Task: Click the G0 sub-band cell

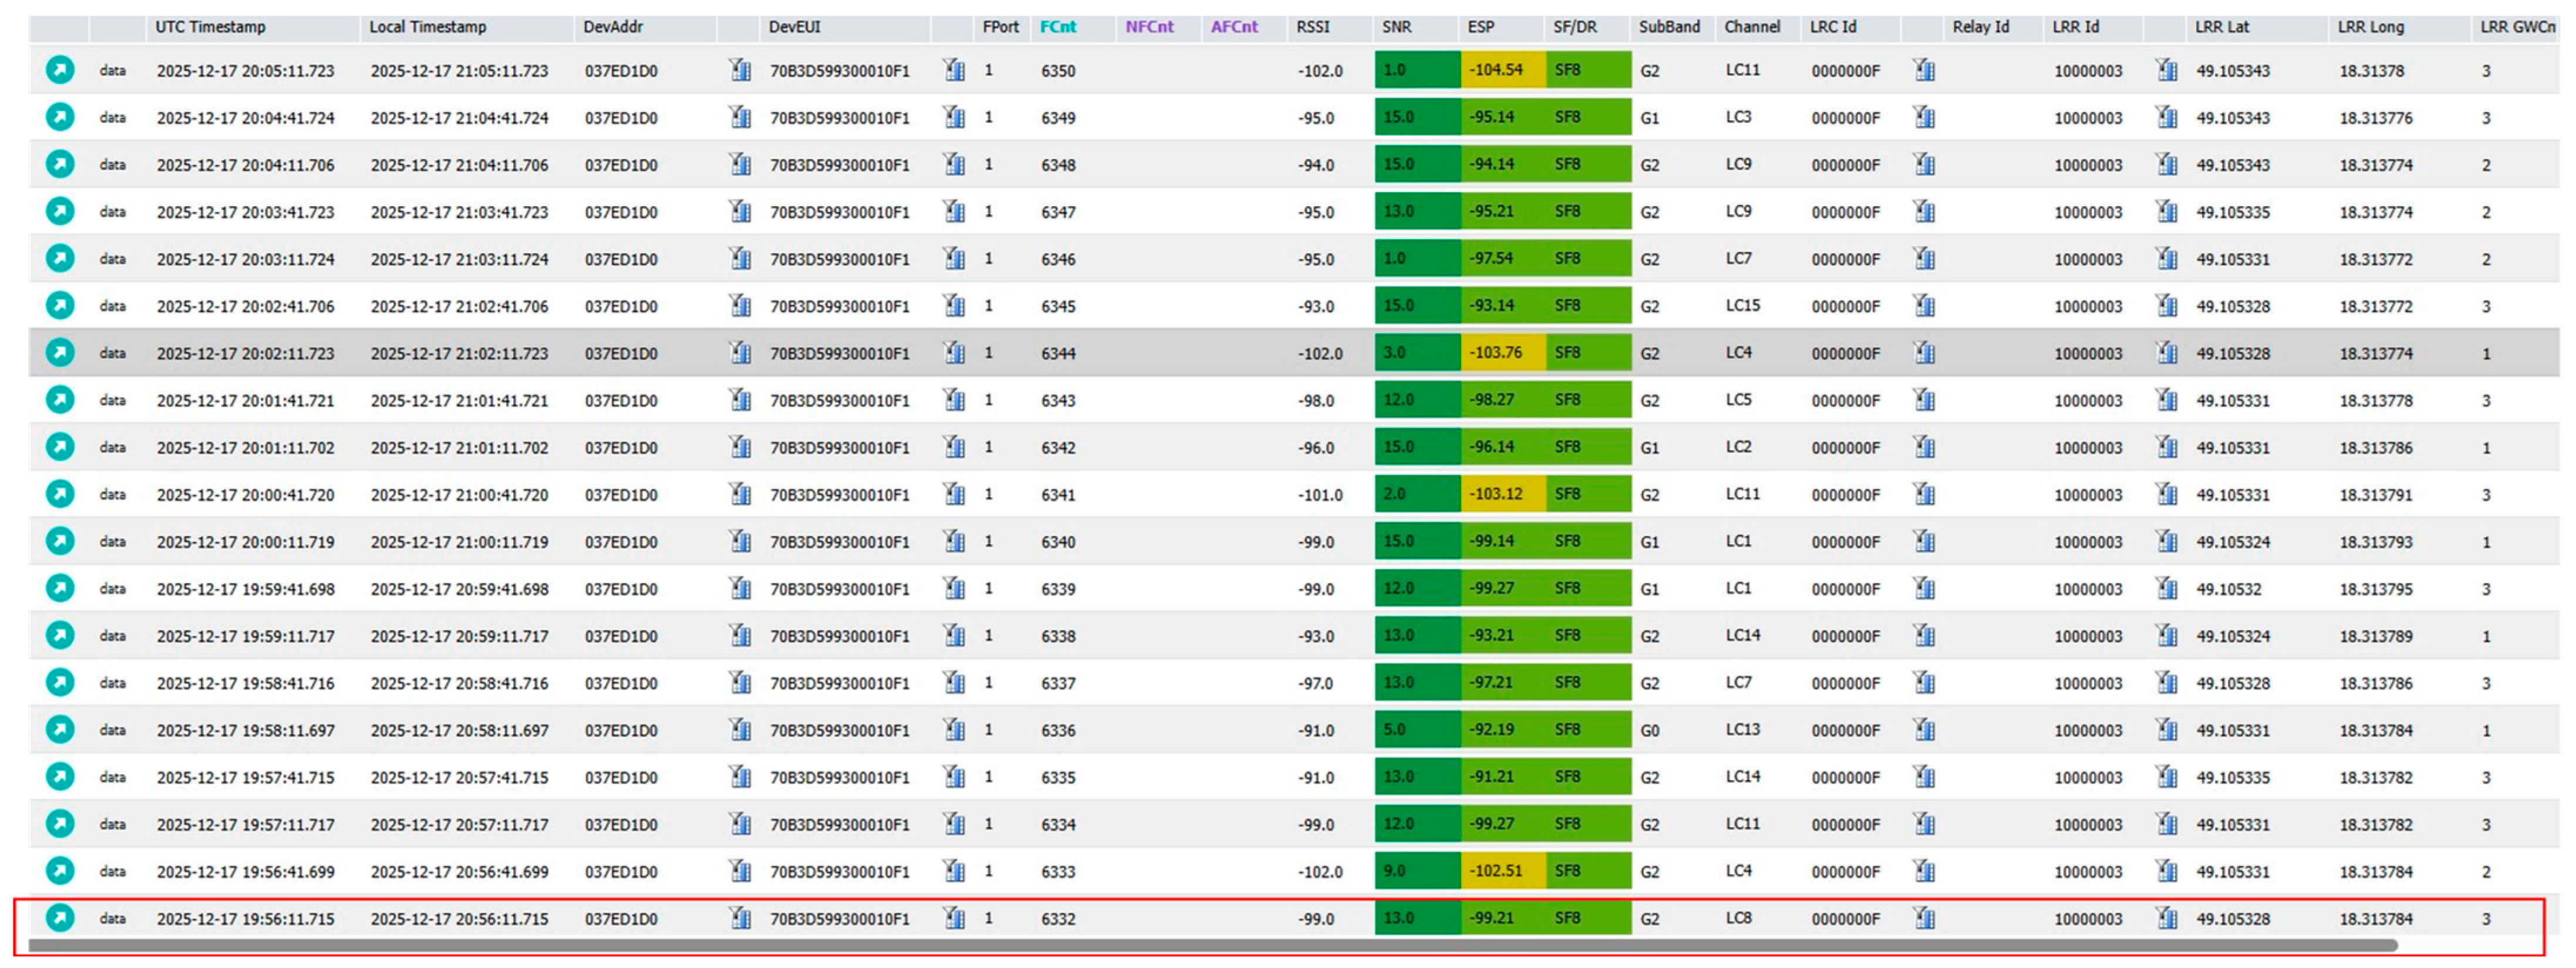Action: (x=1649, y=730)
